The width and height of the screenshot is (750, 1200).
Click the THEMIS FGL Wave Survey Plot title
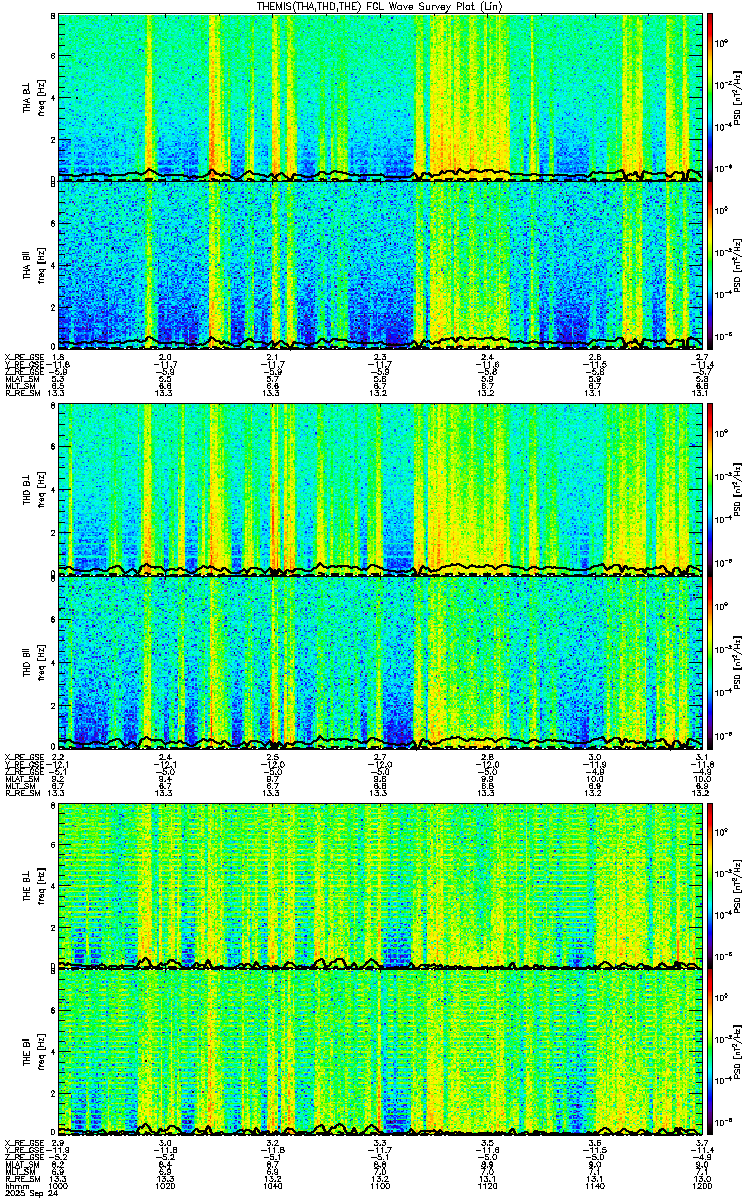click(371, 7)
